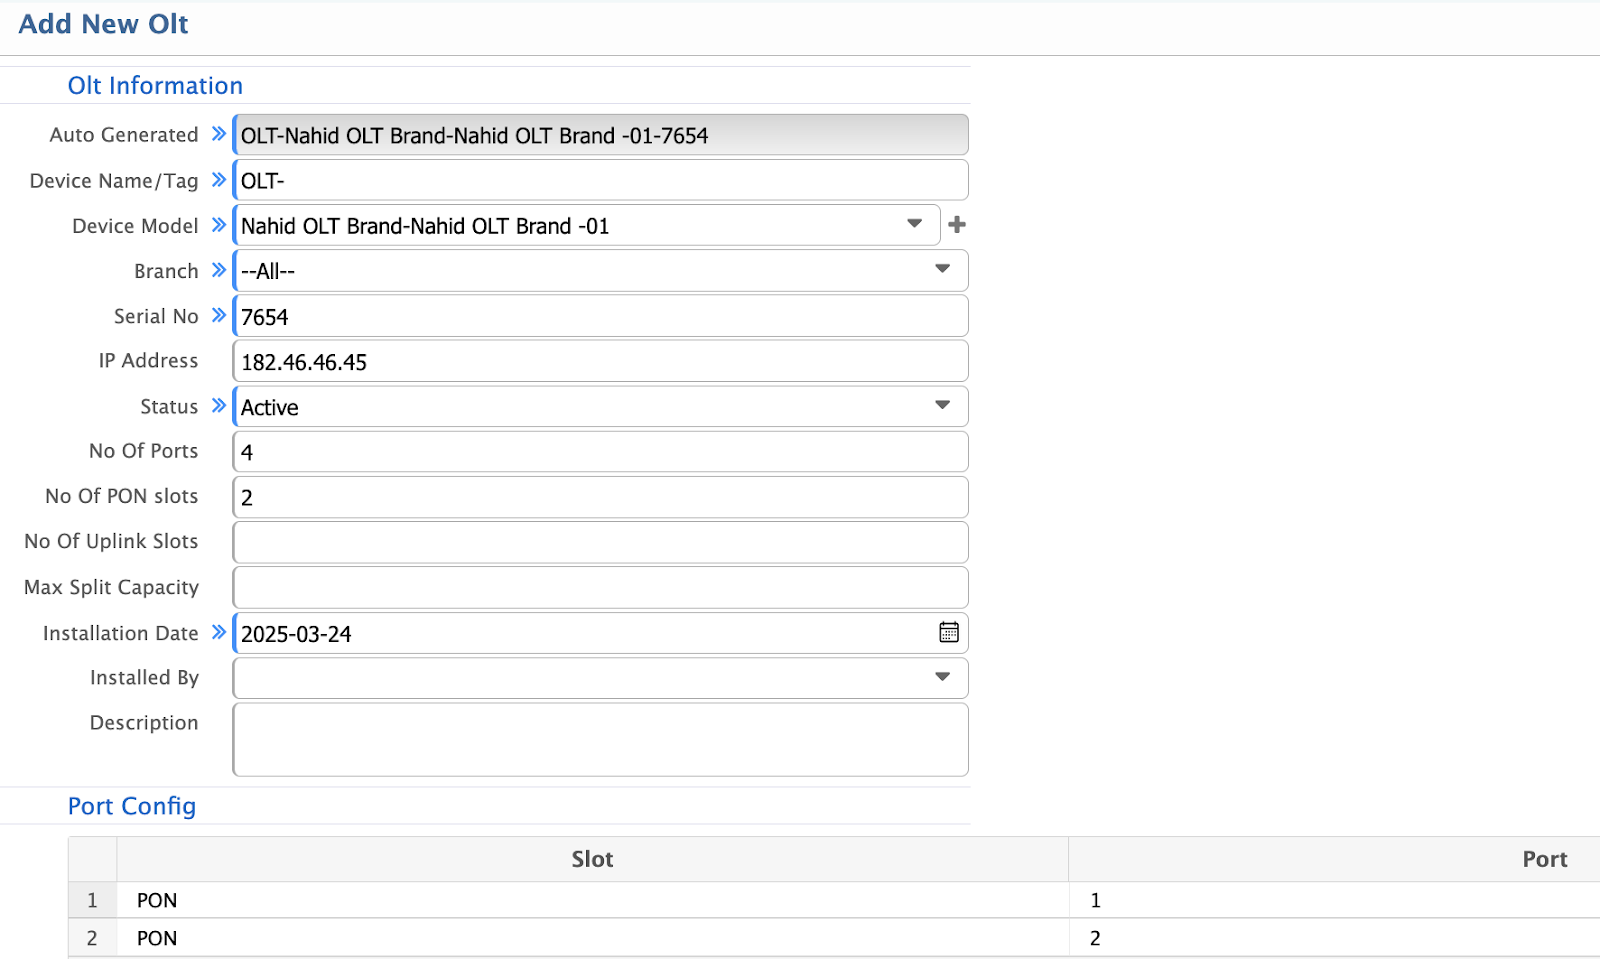Click the Port column header
Viewport: 1600px width, 959px height.
pyautogui.click(x=1543, y=859)
